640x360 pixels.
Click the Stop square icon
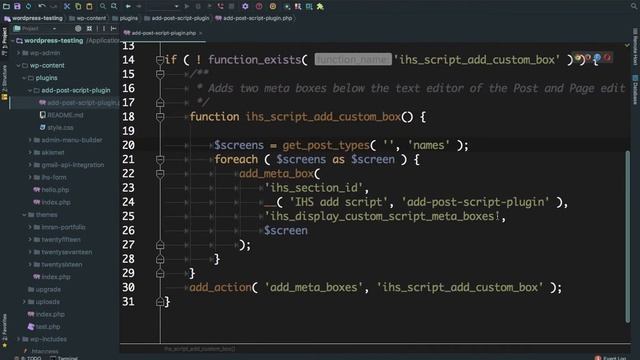click(231, 6)
